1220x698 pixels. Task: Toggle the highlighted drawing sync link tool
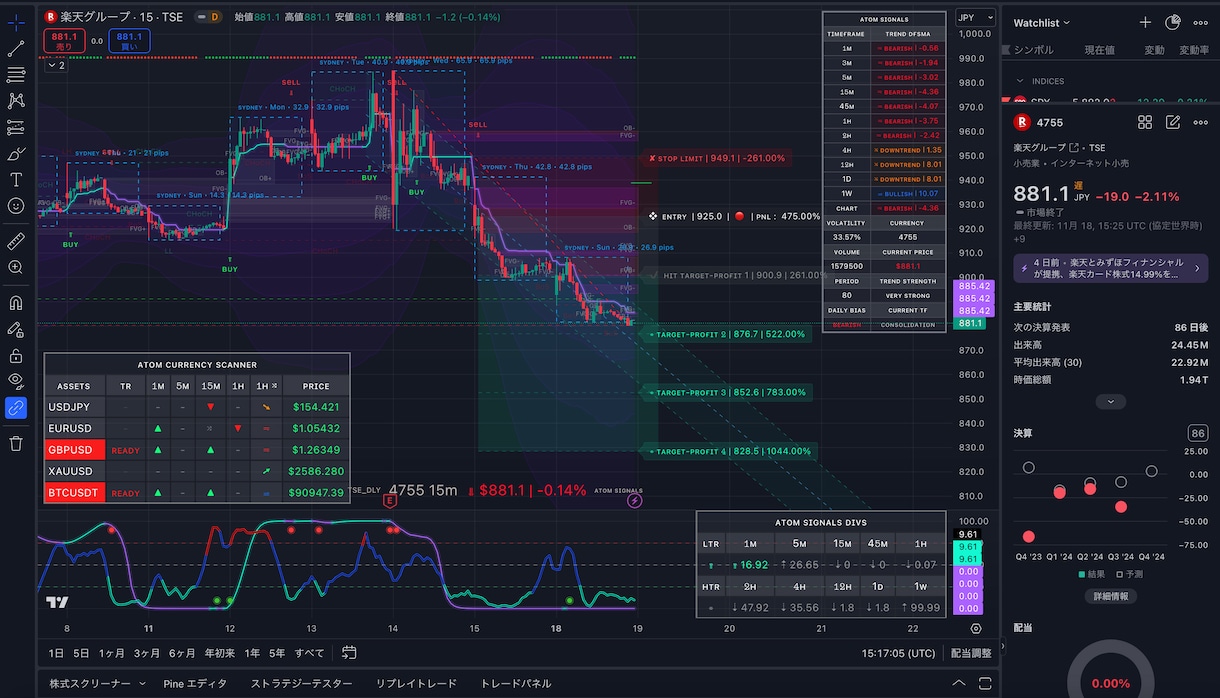16,407
